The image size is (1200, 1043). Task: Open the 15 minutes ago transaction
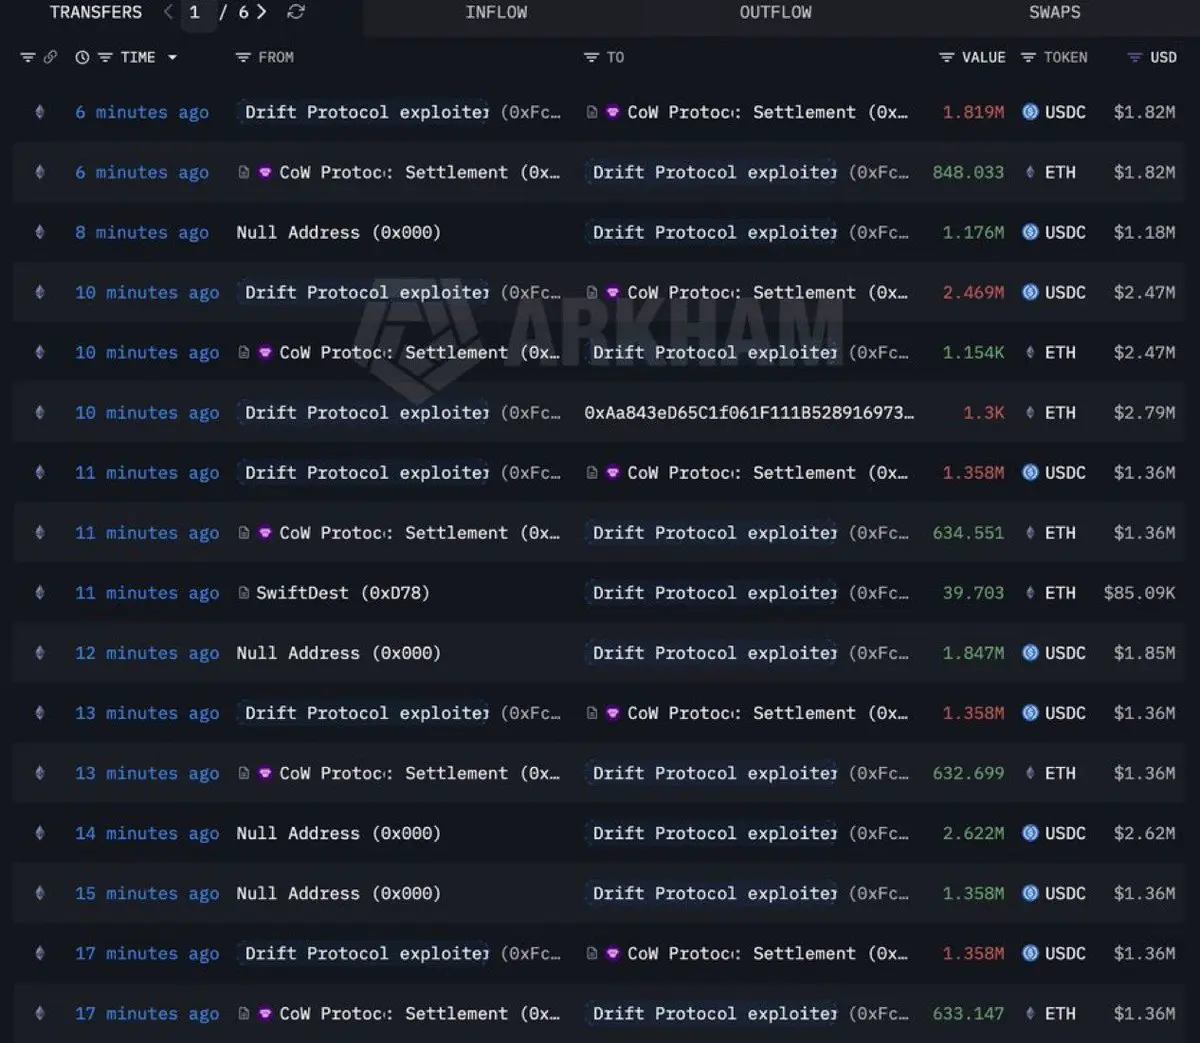coord(147,893)
